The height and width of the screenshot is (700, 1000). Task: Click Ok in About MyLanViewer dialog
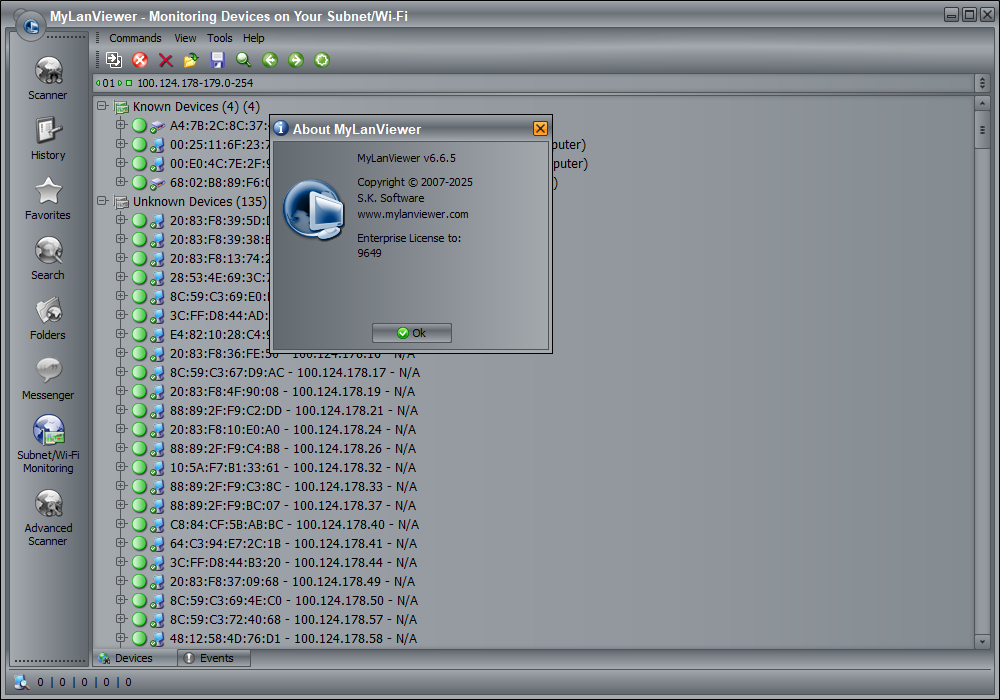click(x=412, y=333)
